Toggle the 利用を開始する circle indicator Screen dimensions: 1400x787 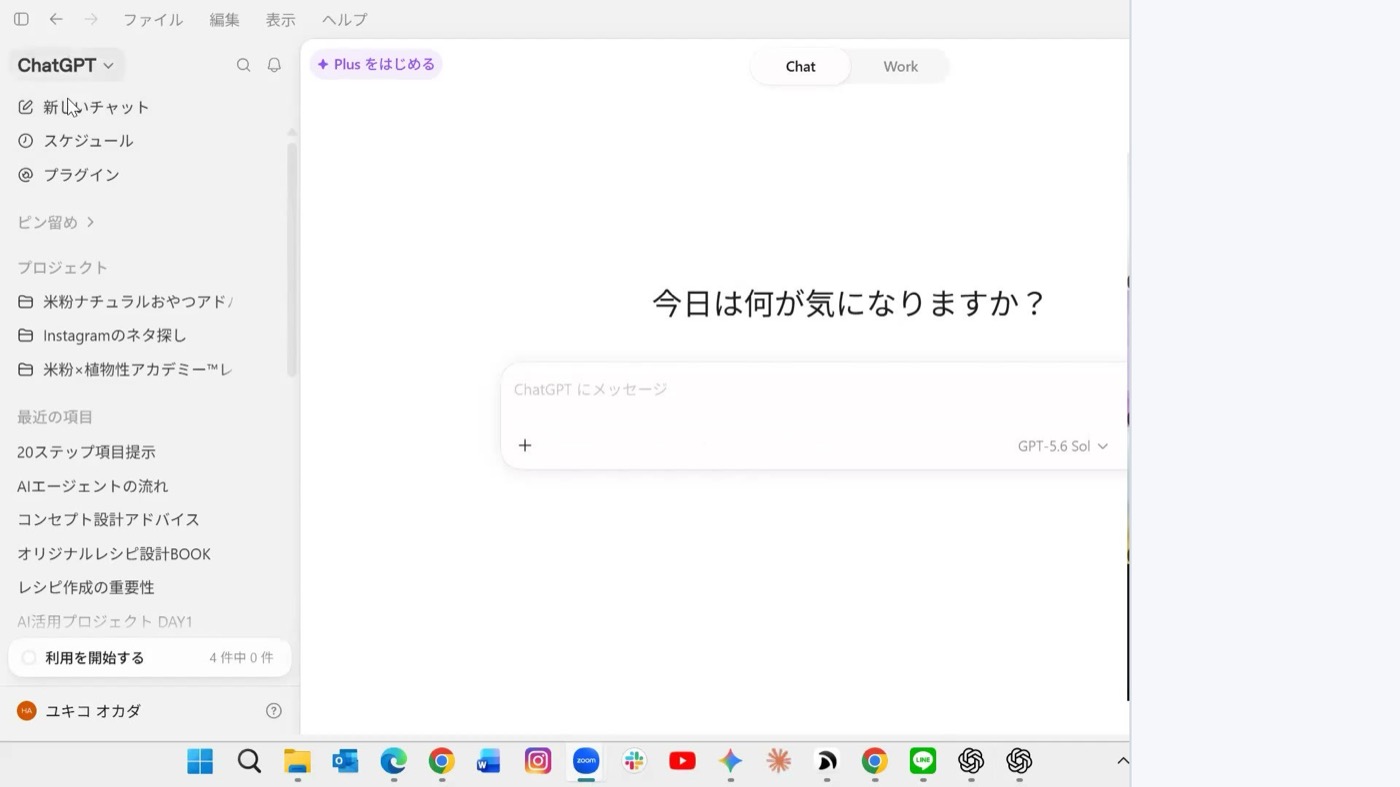pyautogui.click(x=29, y=658)
